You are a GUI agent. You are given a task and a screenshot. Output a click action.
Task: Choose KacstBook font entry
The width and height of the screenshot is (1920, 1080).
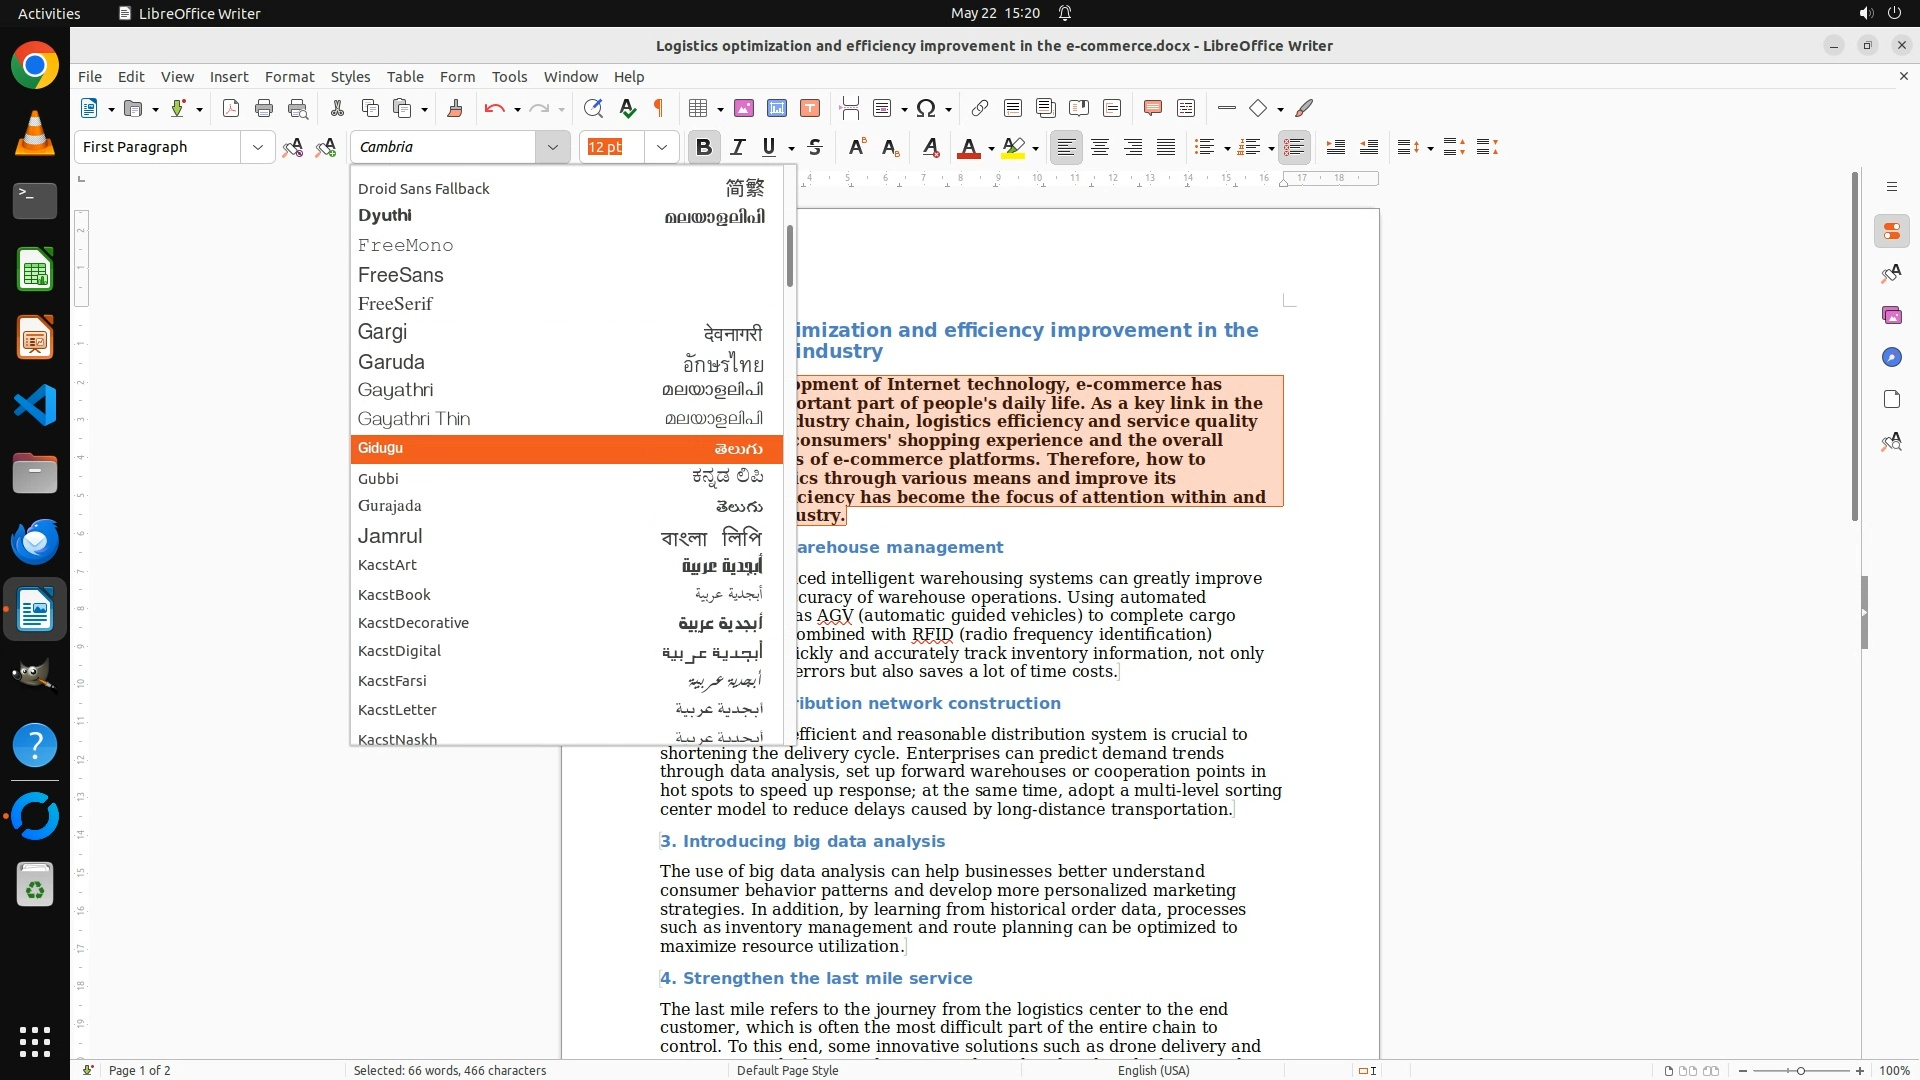pos(394,594)
